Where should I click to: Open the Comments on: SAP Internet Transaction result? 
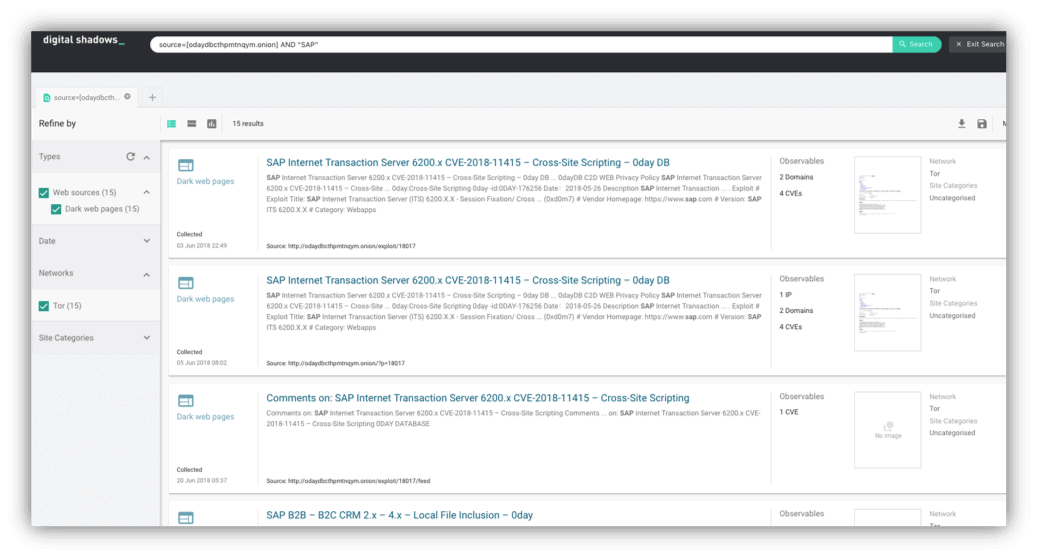[x=477, y=398]
